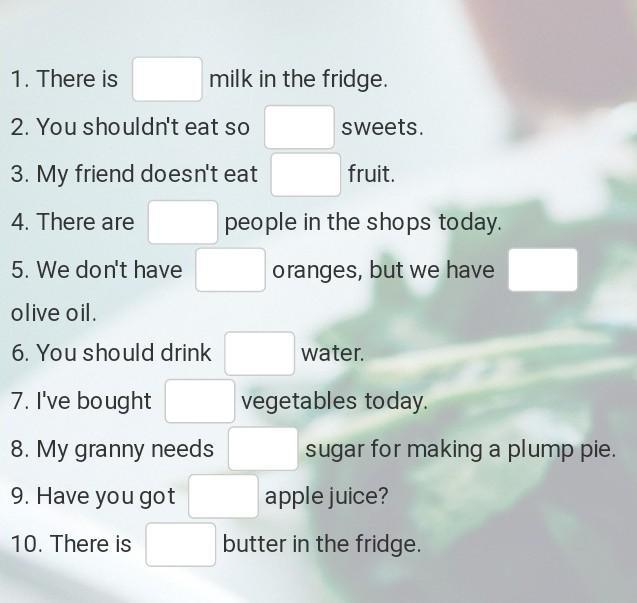The width and height of the screenshot is (637, 603).
Task: Click the text 'sugar for making a plump pie.'
Action: coord(460,449)
